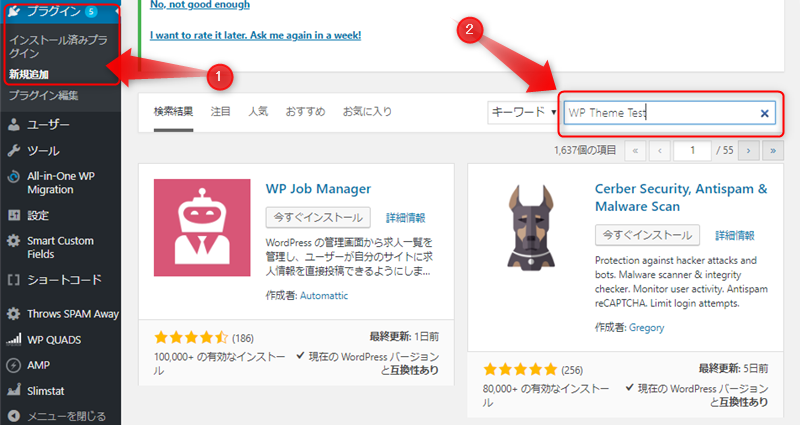Open the Gregory author link
This screenshot has height=425, width=800.
(x=646, y=328)
